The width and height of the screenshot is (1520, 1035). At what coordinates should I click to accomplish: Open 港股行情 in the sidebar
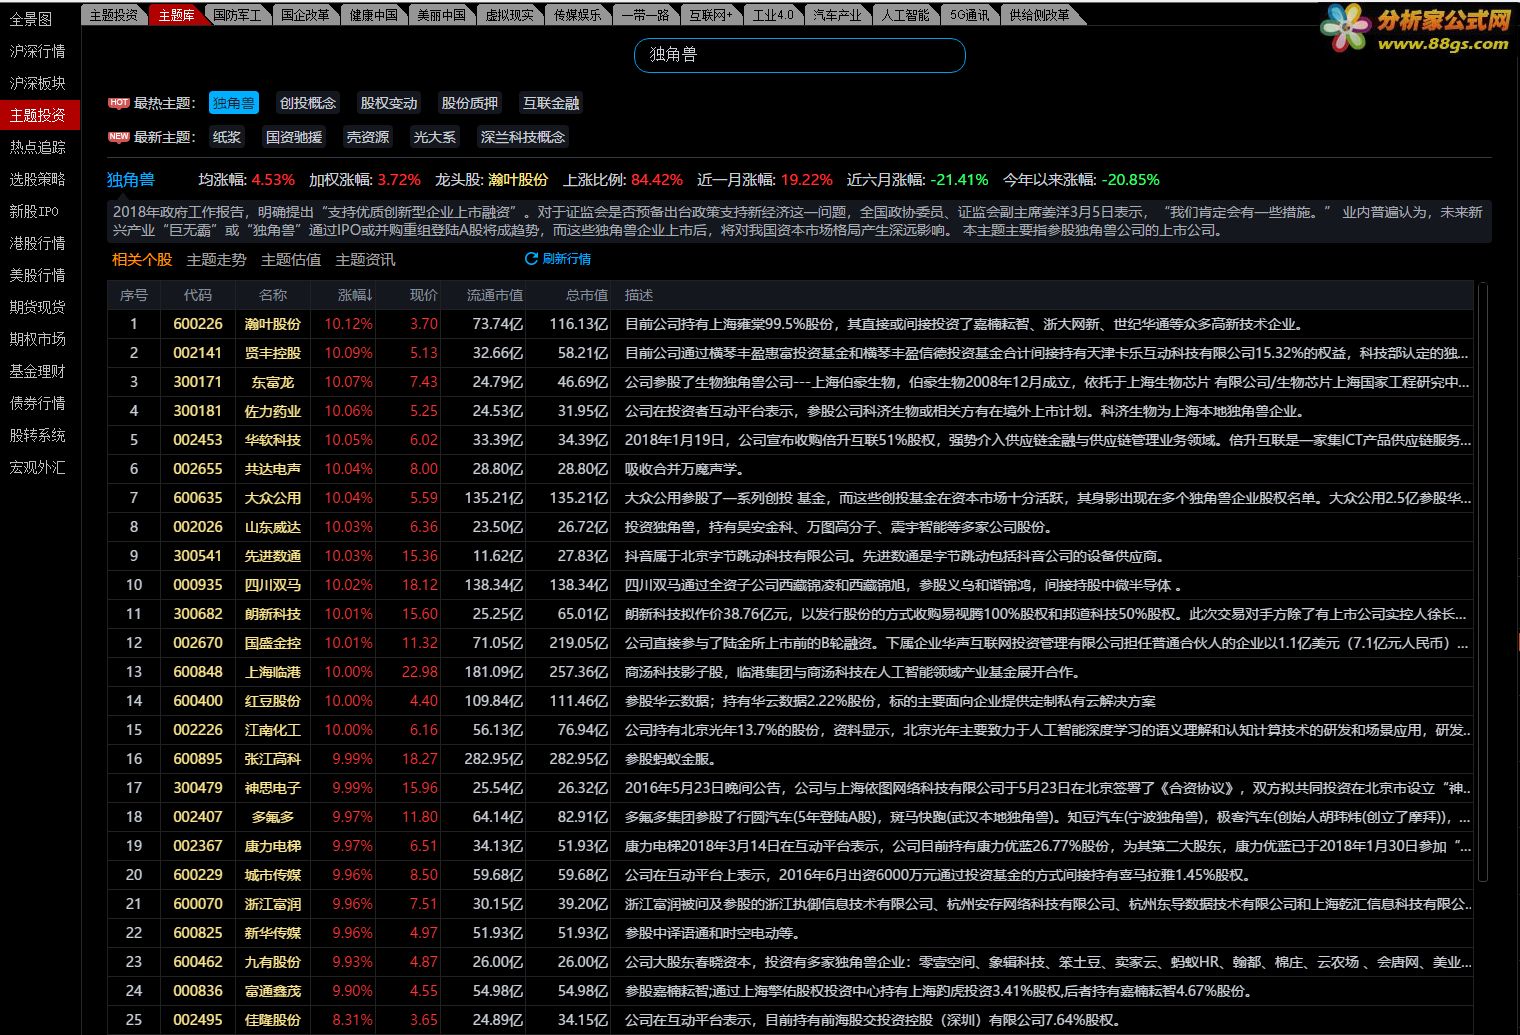coord(38,243)
